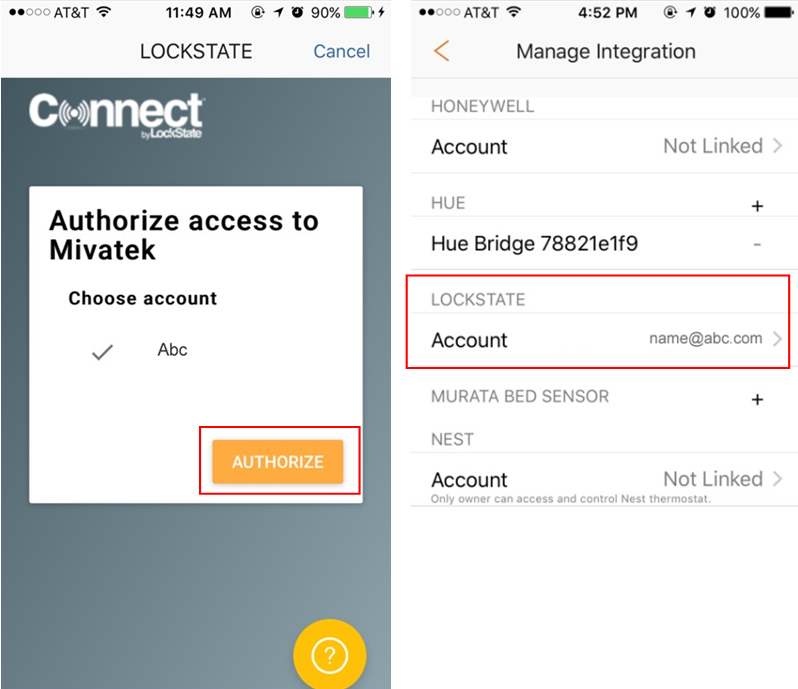Tap the Manage Integration title
This screenshot has height=689, width=798.
coord(606,51)
